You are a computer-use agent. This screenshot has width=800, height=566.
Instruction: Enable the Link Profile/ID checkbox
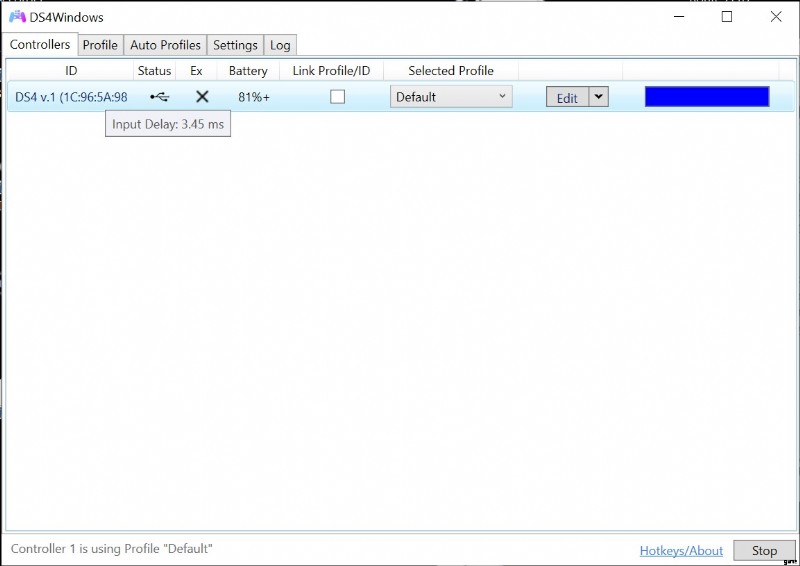coord(338,97)
